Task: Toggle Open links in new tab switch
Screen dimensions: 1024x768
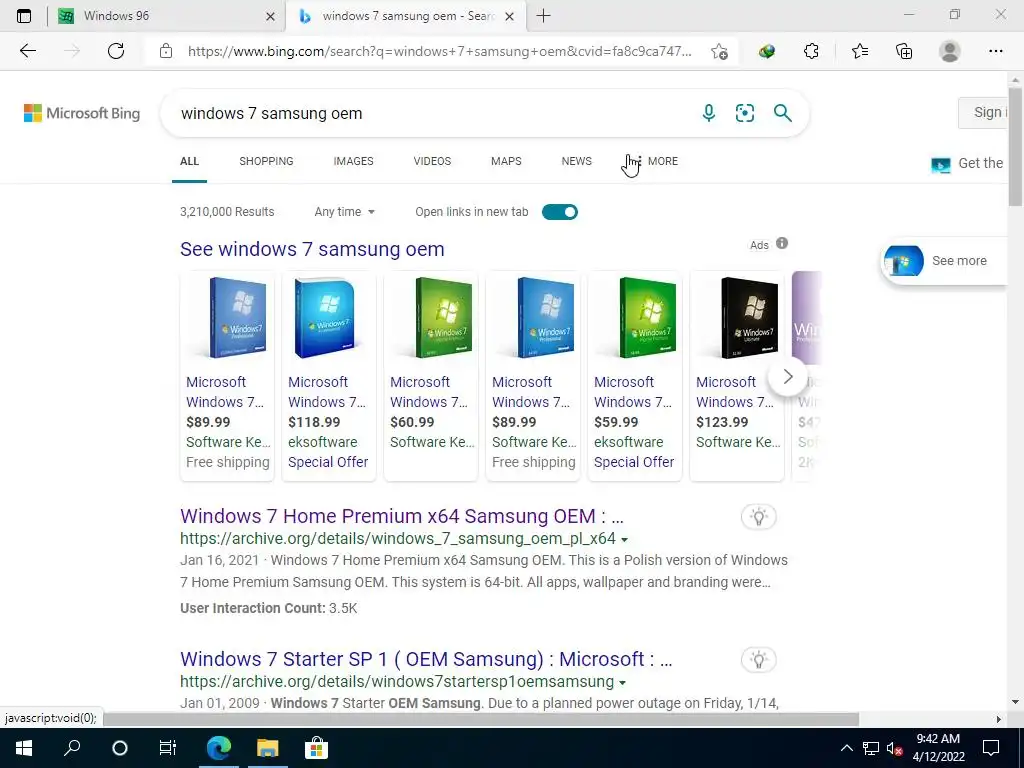Action: pyautogui.click(x=560, y=212)
